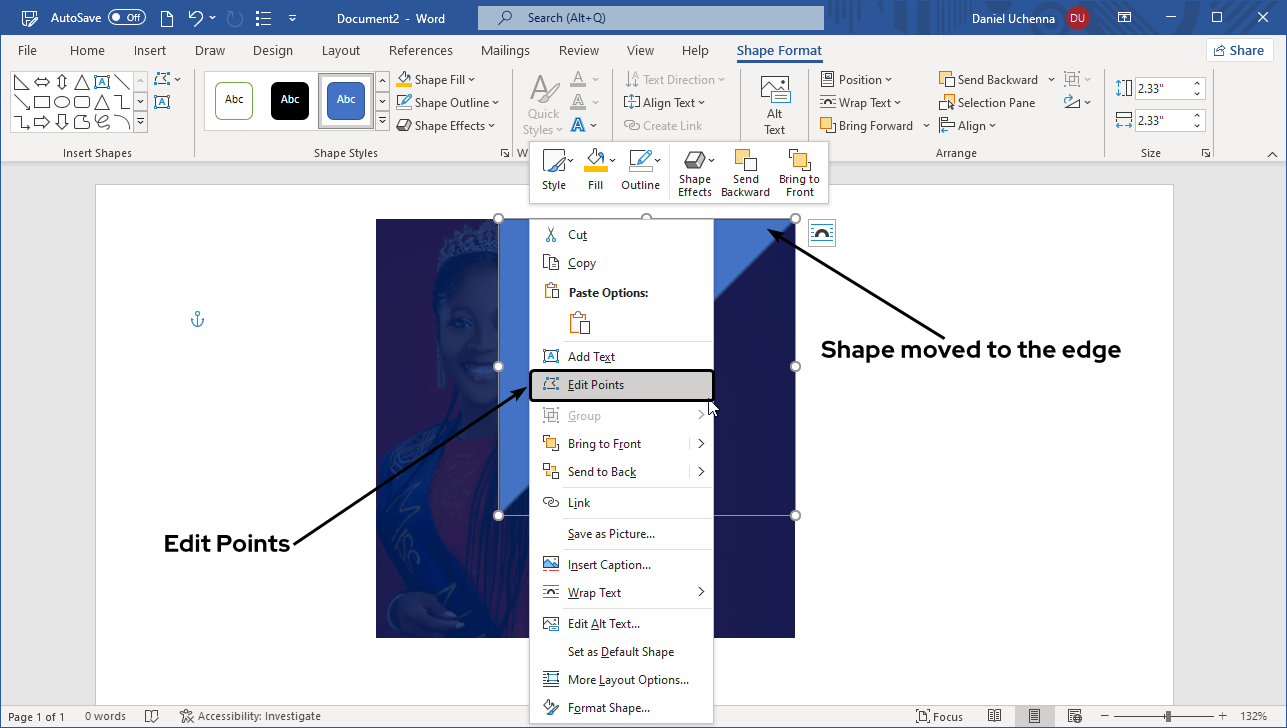Click Bring to Front in mini toolbar

pos(799,172)
